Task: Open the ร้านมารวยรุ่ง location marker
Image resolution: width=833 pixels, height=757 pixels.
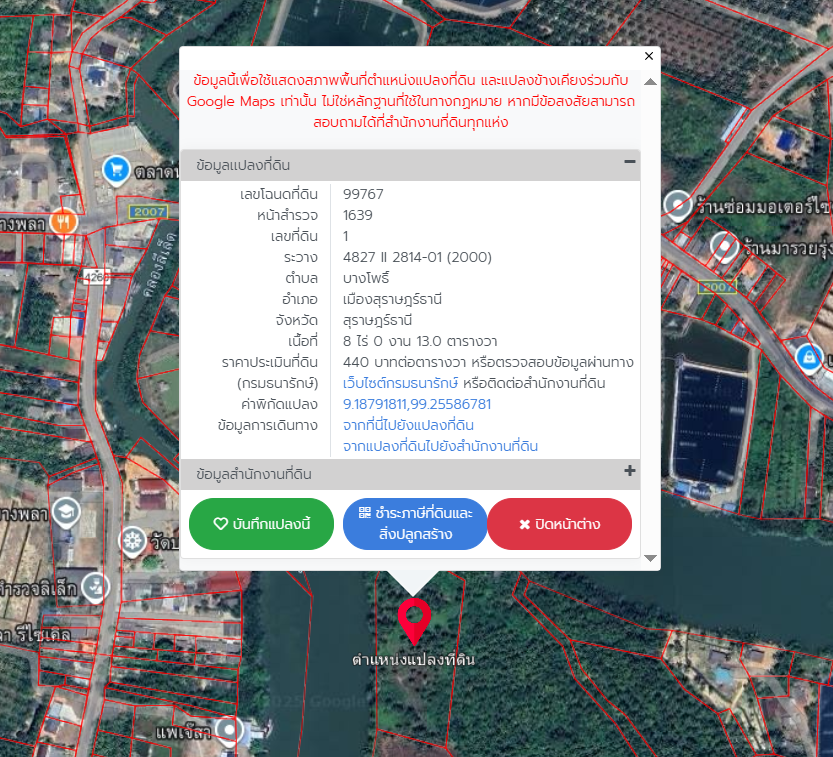Action: [722, 244]
